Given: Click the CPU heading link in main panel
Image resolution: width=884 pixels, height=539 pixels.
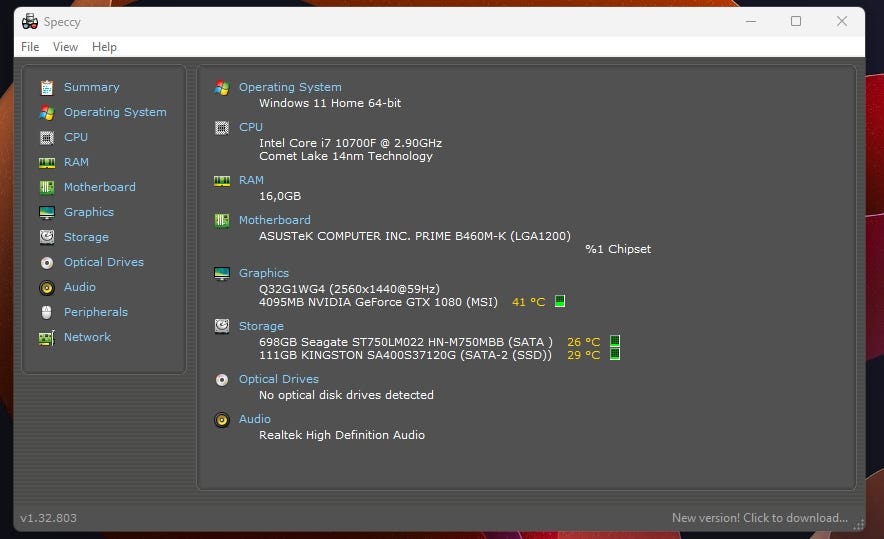Looking at the screenshot, I should click(251, 127).
